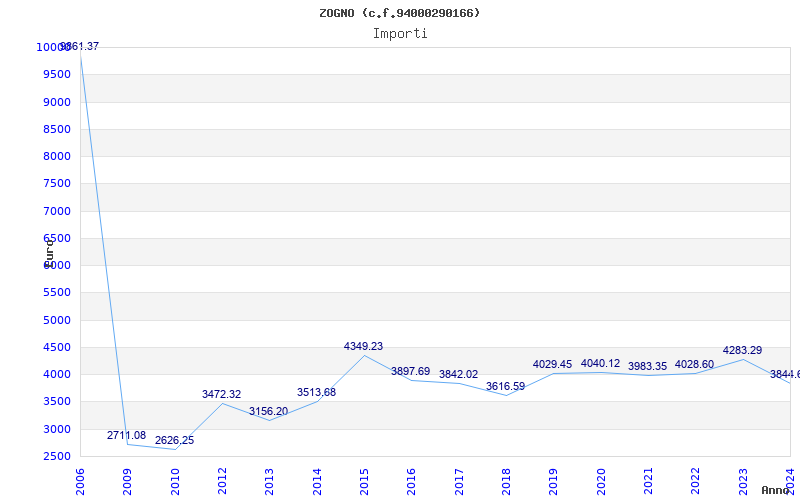Click the 7500 tick on the y-axis
The height and width of the screenshot is (500, 800).
click(x=55, y=184)
